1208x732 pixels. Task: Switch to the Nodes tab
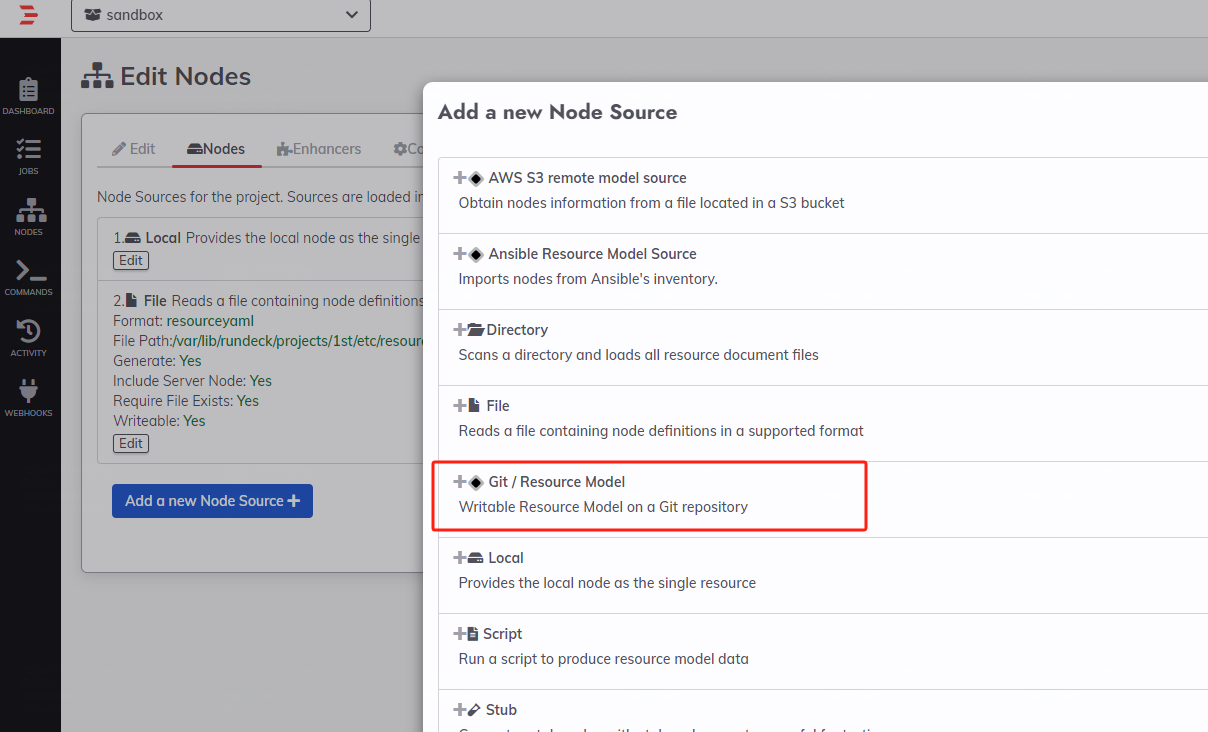216,148
